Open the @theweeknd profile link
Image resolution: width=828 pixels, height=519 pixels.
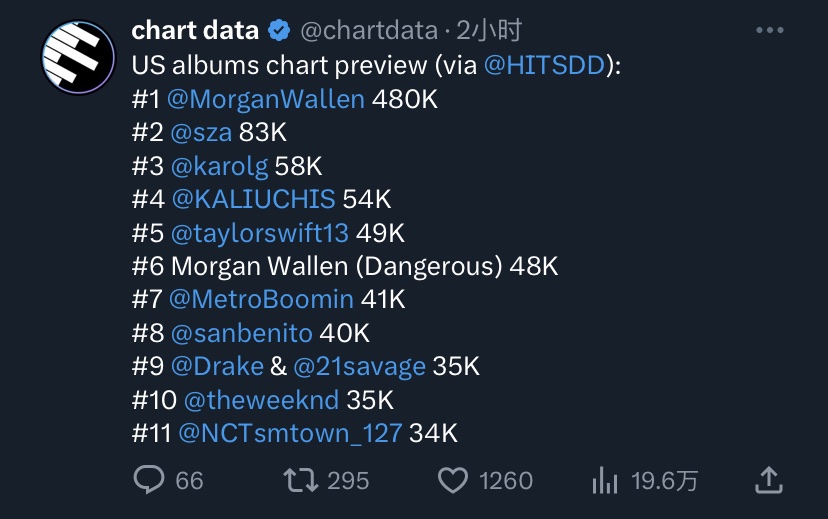tap(261, 400)
